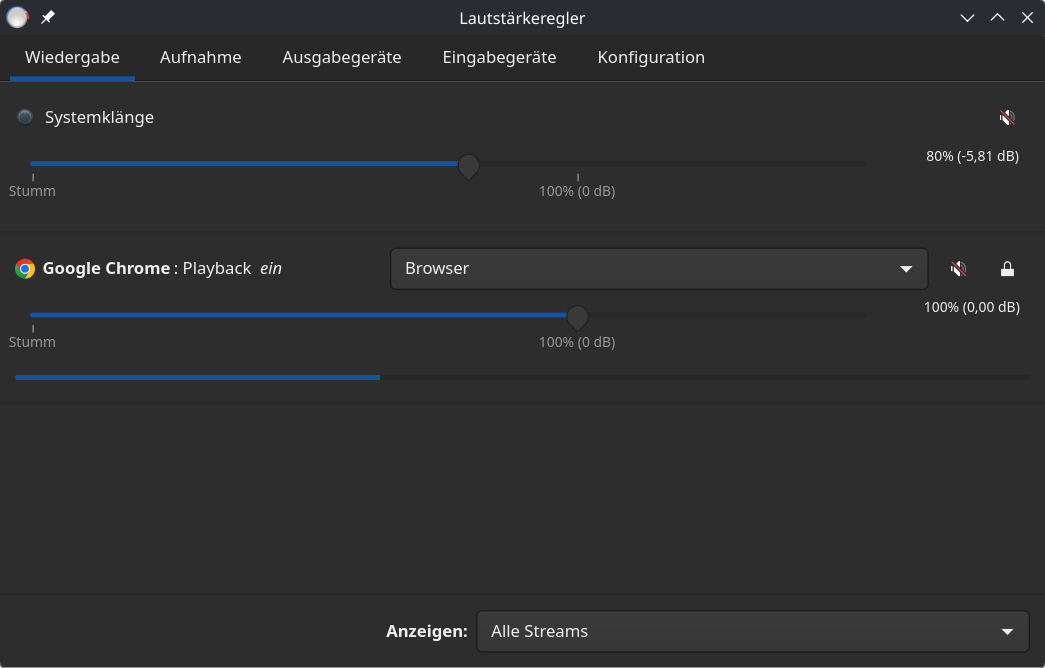Mute the Systemklänge stream
1045x668 pixels.
[1007, 118]
